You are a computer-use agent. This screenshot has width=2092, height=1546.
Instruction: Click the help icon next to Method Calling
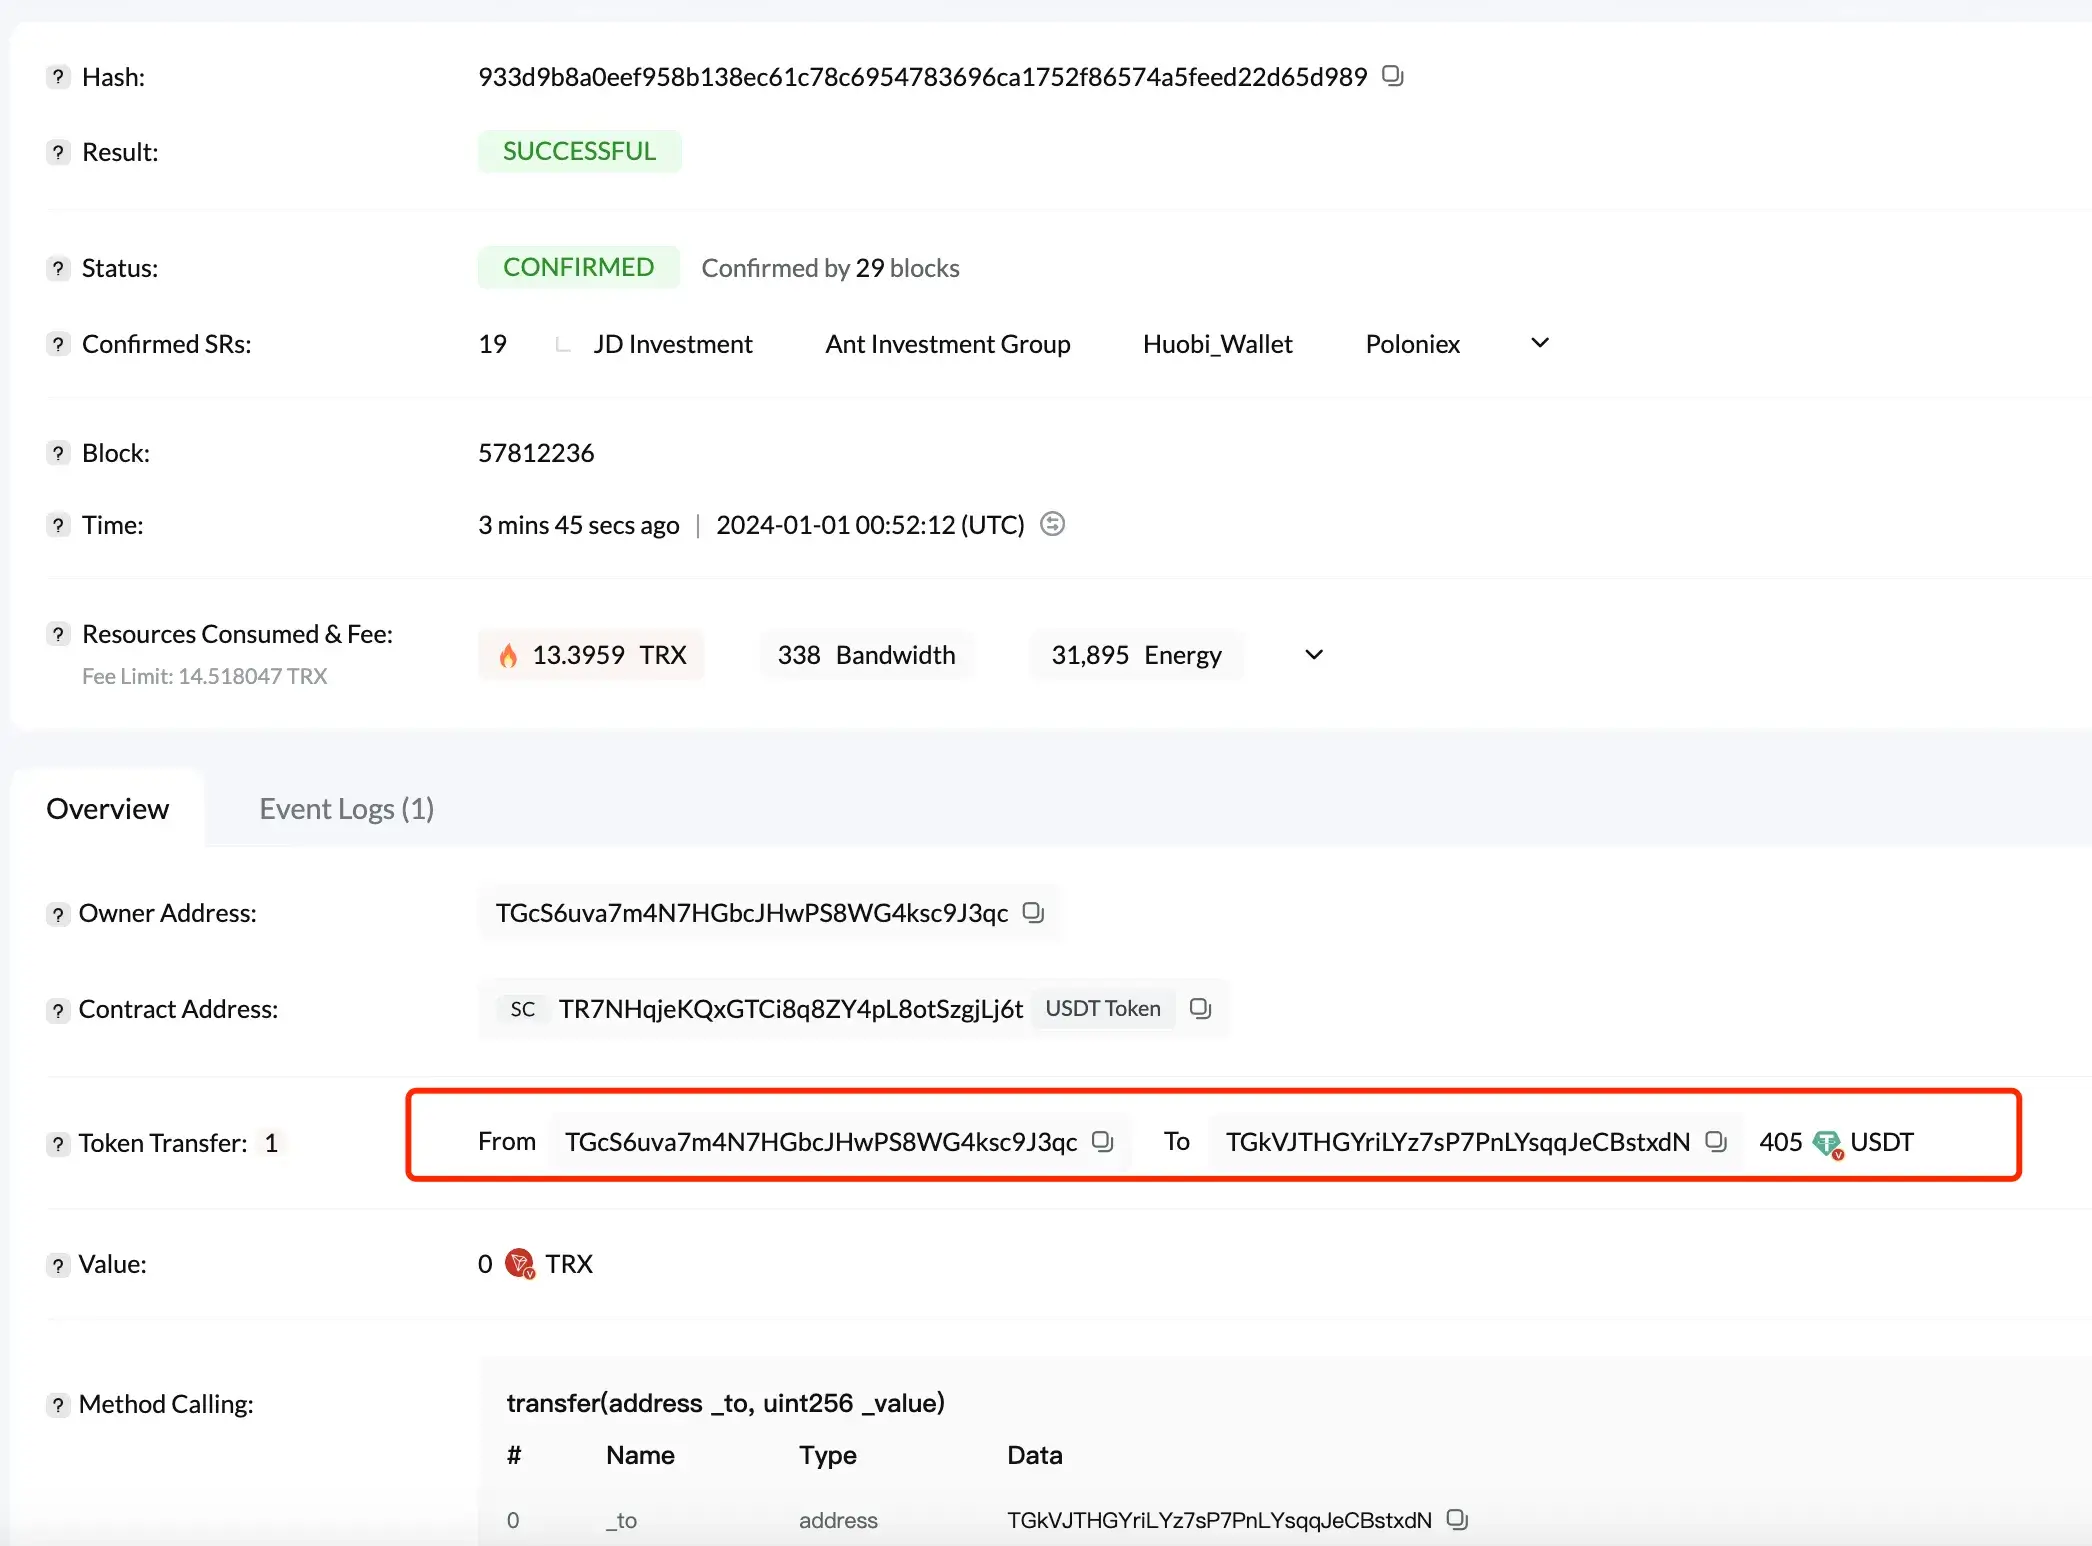(58, 1404)
